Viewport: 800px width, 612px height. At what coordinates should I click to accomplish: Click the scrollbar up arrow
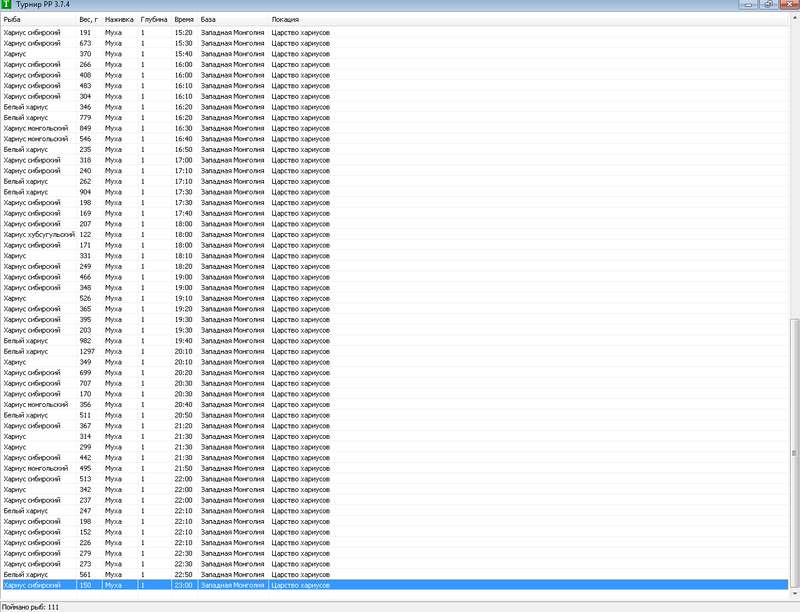[794, 19]
